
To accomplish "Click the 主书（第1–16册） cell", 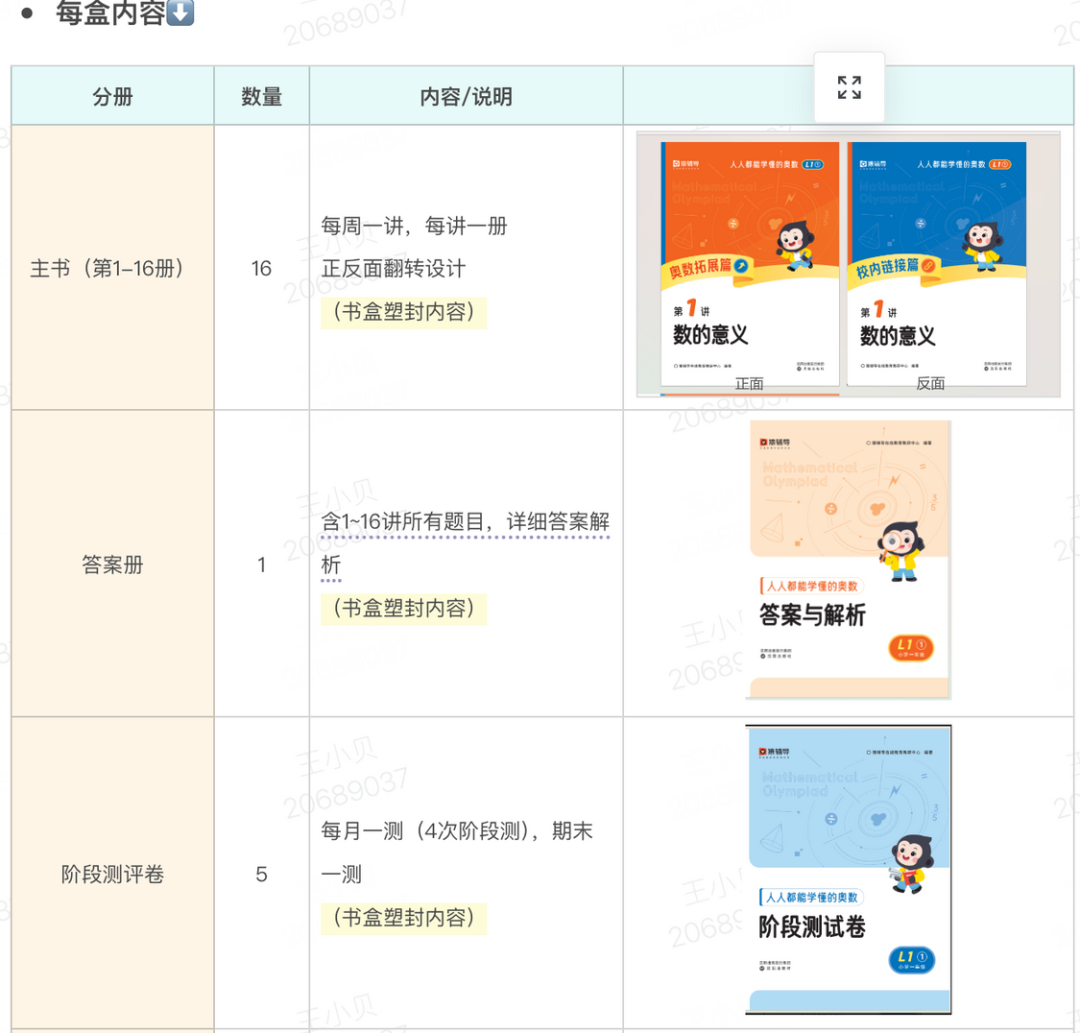I will tap(113, 268).
